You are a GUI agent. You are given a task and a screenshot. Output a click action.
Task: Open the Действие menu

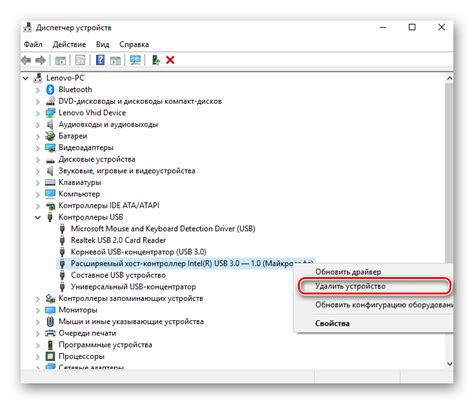[69, 44]
